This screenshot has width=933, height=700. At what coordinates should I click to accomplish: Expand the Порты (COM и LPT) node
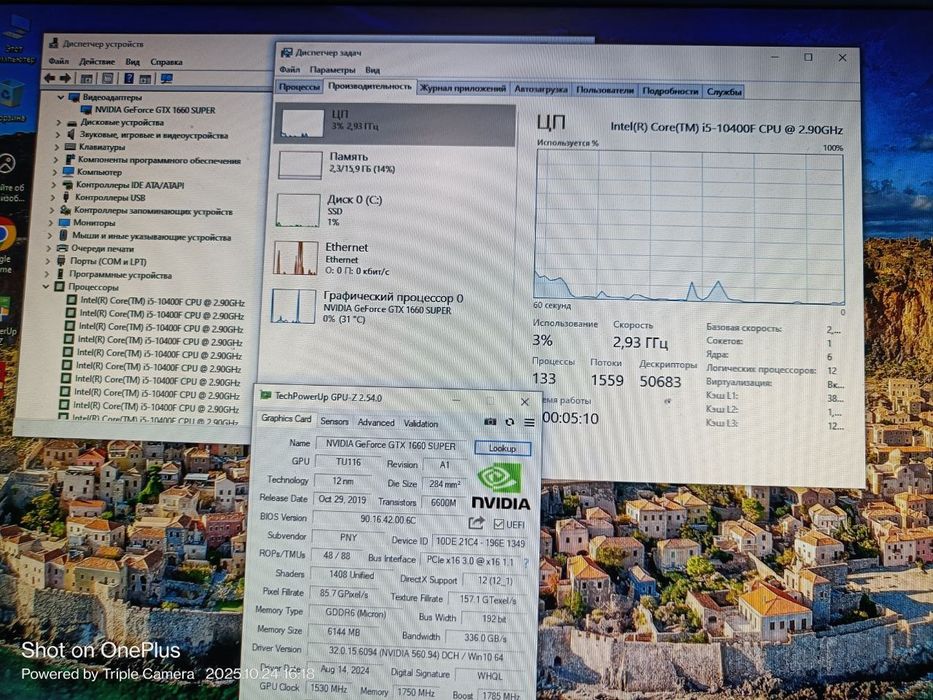click(x=48, y=261)
